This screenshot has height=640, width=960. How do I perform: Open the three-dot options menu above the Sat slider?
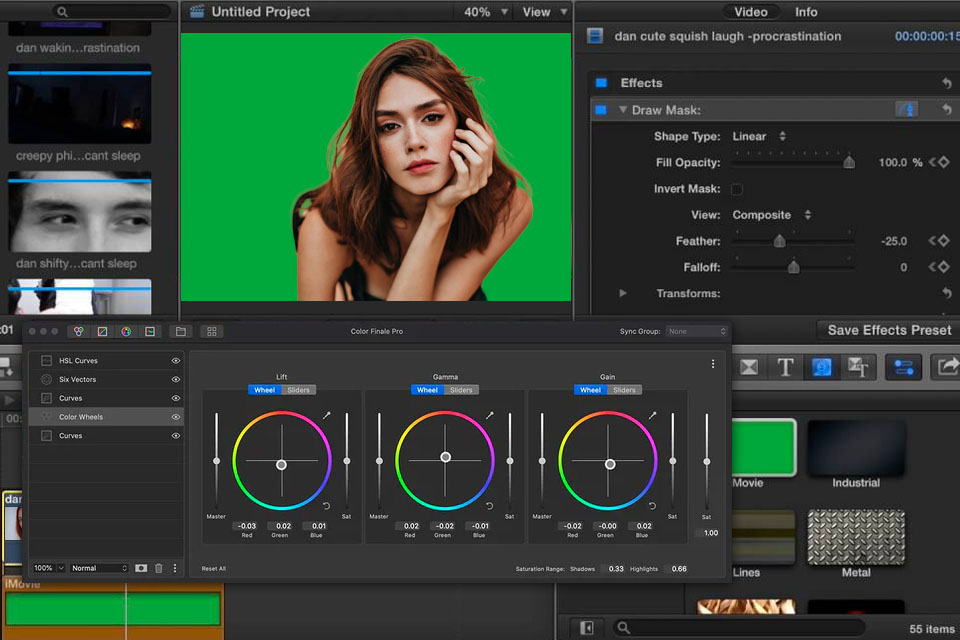(x=713, y=364)
